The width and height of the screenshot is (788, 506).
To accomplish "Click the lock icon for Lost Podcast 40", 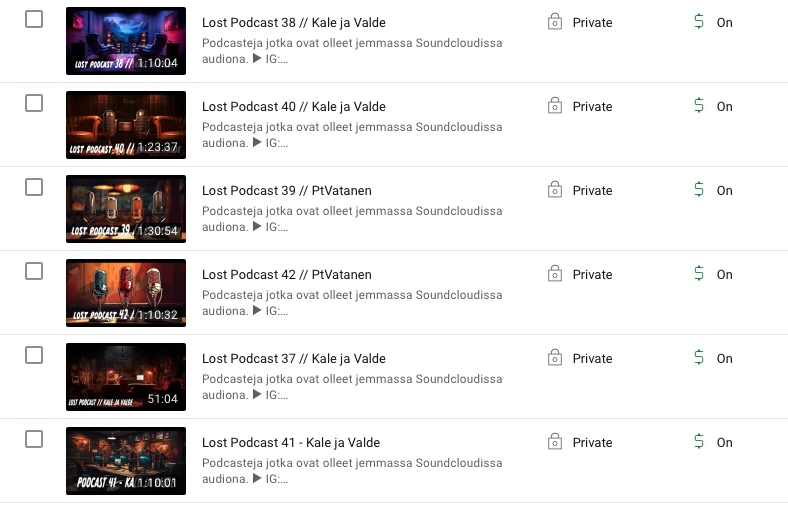I will pos(555,106).
